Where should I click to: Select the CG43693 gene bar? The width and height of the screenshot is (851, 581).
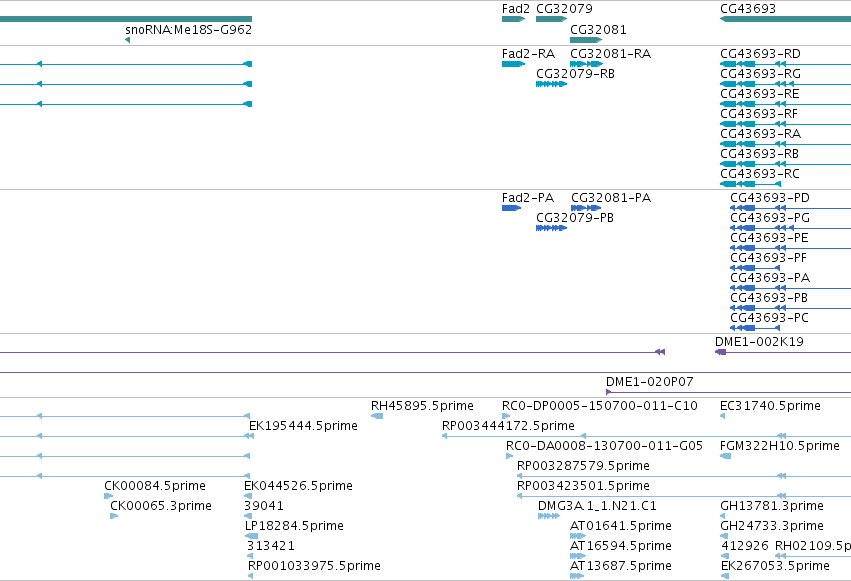point(785,19)
